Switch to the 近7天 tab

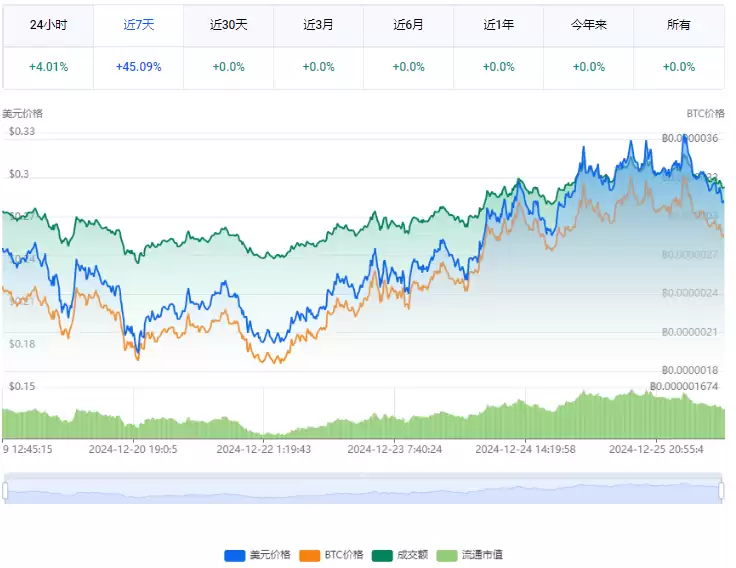pyautogui.click(x=138, y=25)
